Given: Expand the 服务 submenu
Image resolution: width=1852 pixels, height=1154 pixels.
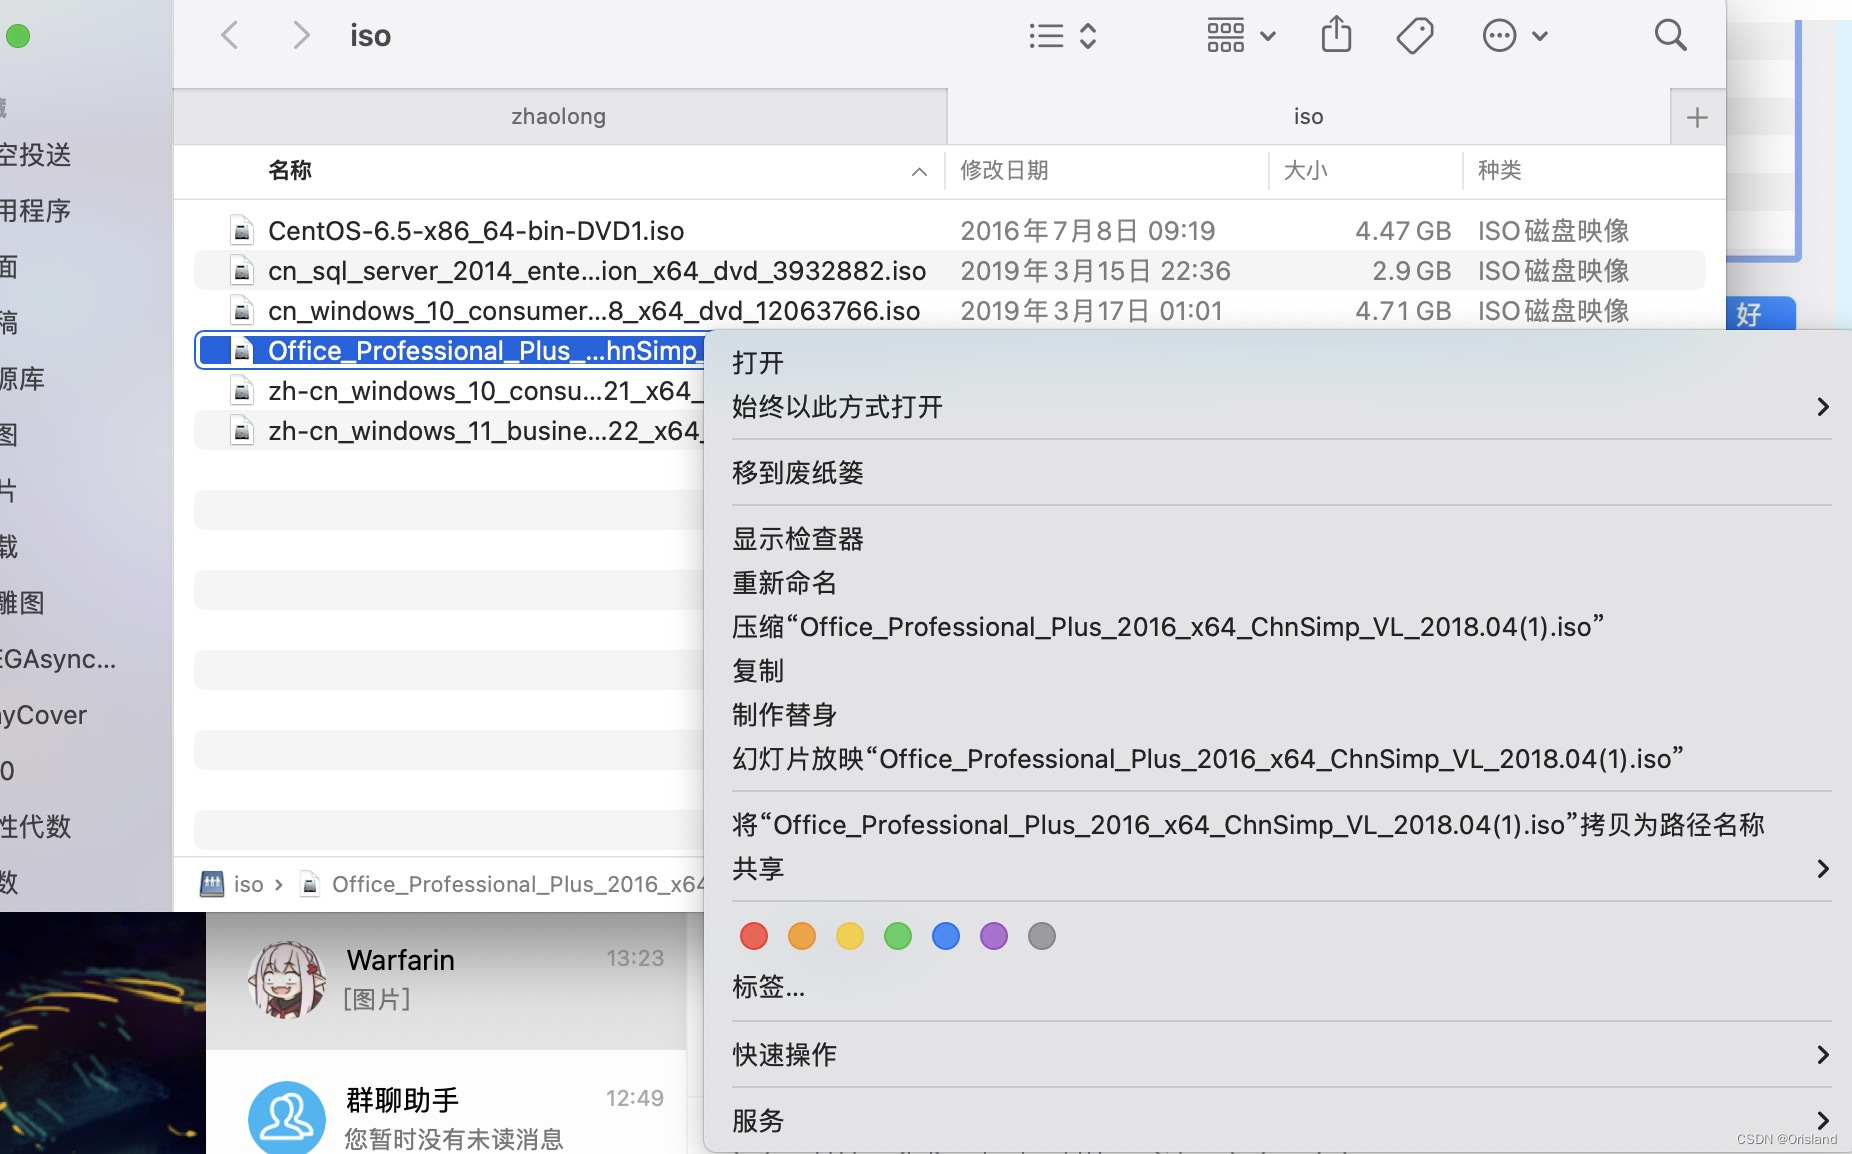Looking at the screenshot, I should coord(1278,1121).
